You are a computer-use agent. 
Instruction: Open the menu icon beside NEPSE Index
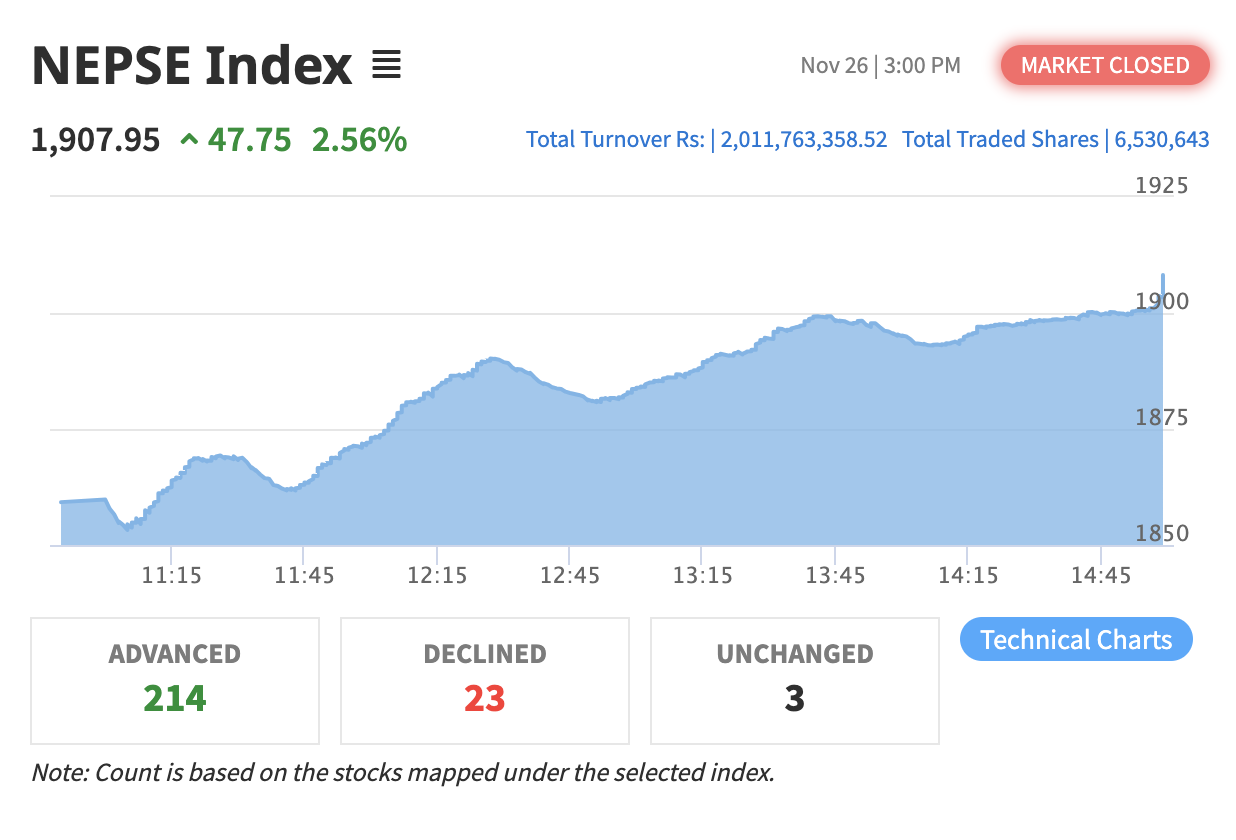(x=386, y=65)
